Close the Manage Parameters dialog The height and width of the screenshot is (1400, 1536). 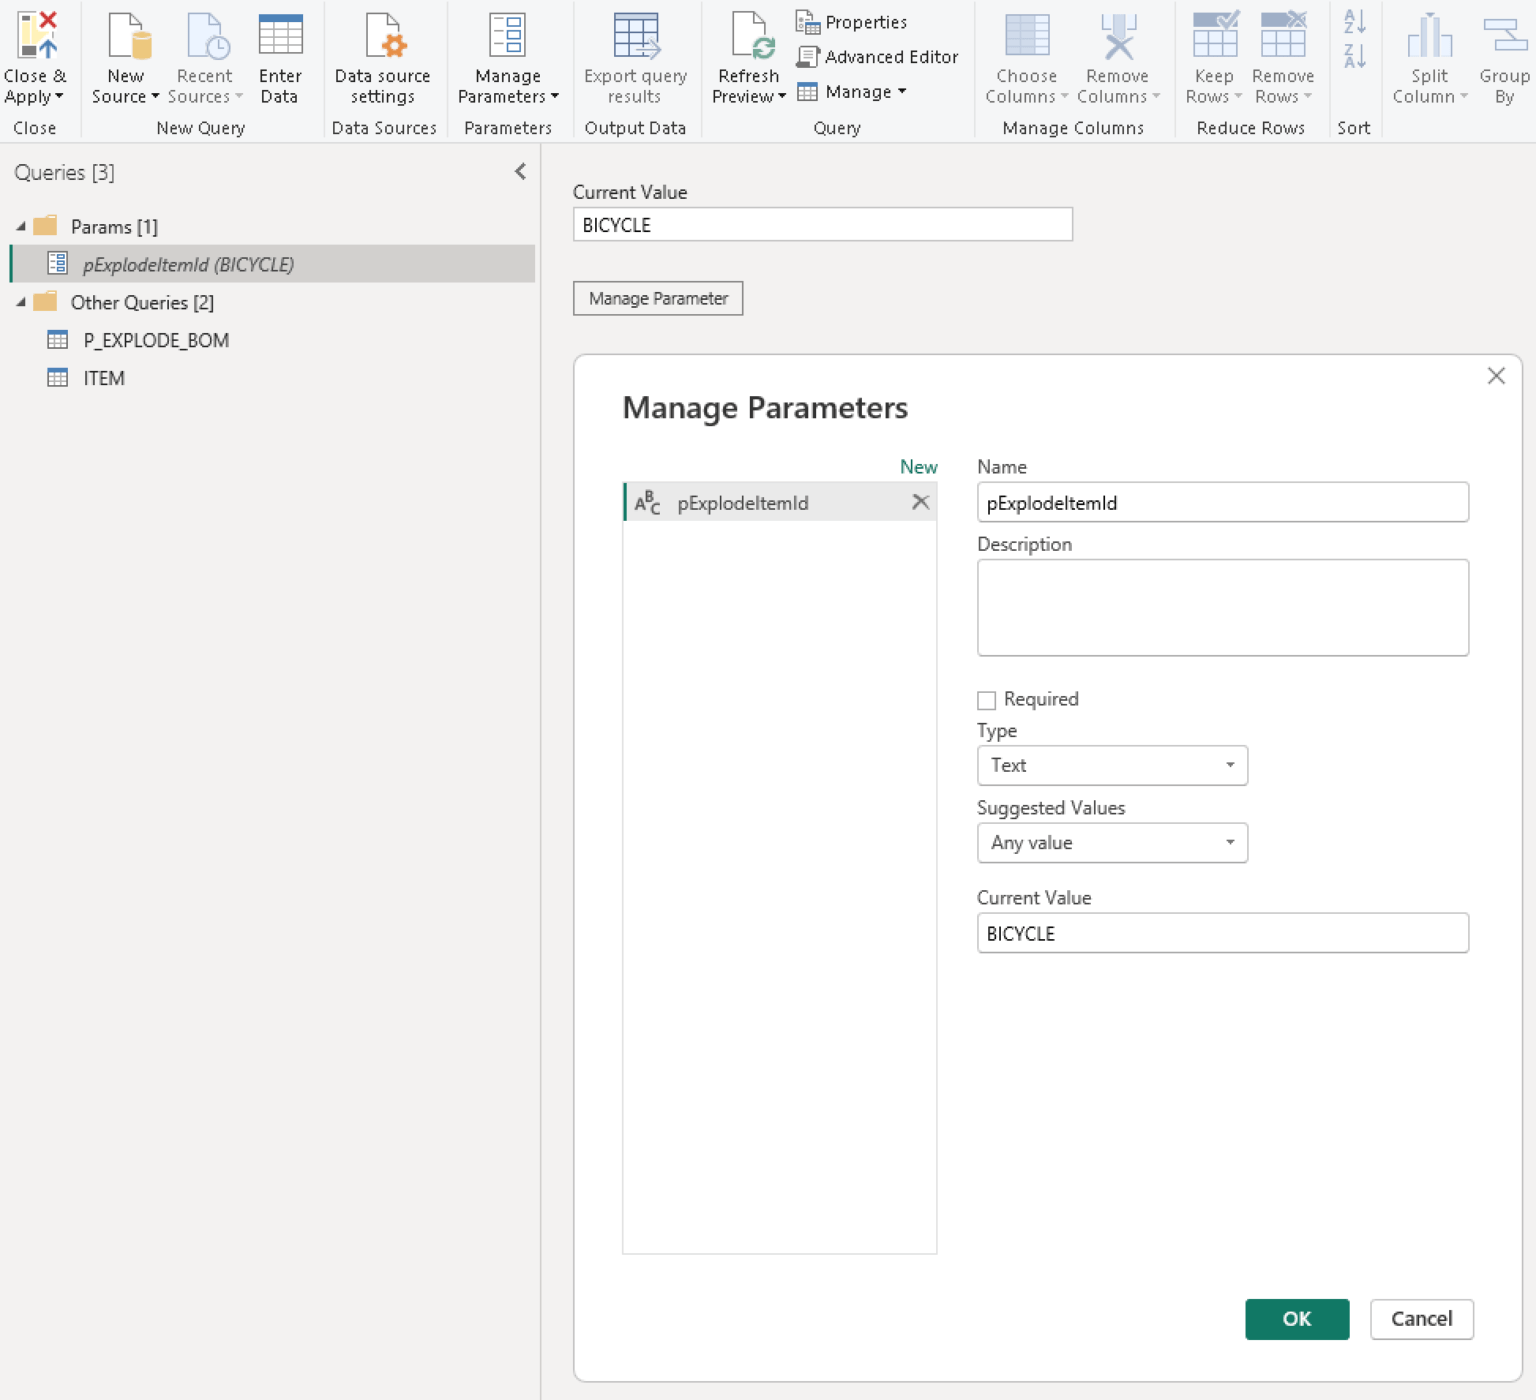tap(1496, 376)
